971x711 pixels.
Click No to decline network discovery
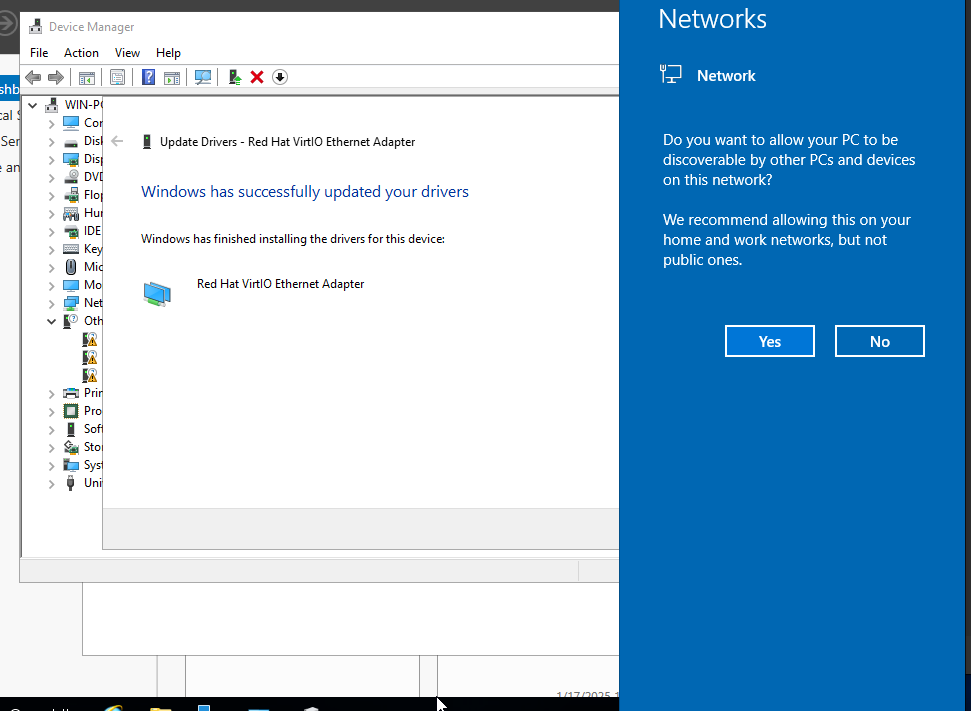(x=879, y=341)
